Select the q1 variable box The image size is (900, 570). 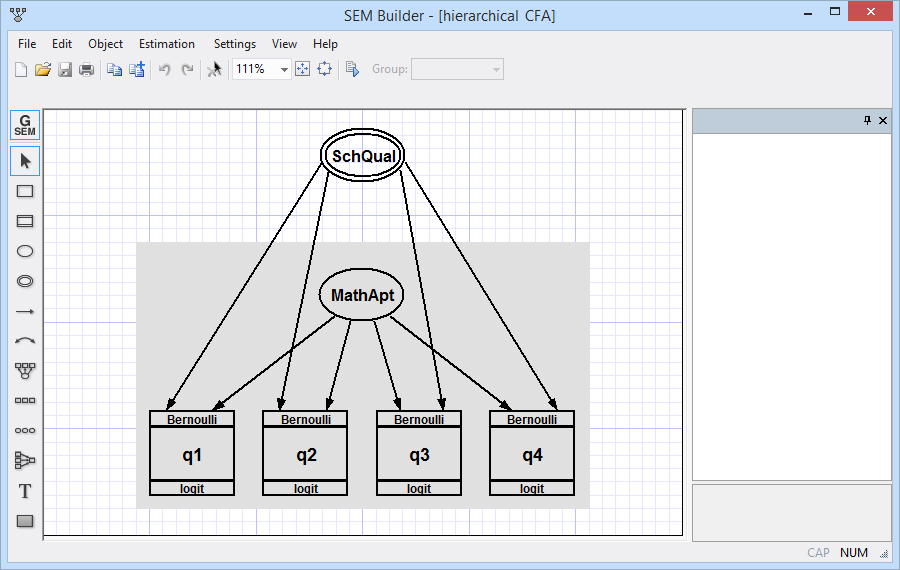(x=192, y=454)
